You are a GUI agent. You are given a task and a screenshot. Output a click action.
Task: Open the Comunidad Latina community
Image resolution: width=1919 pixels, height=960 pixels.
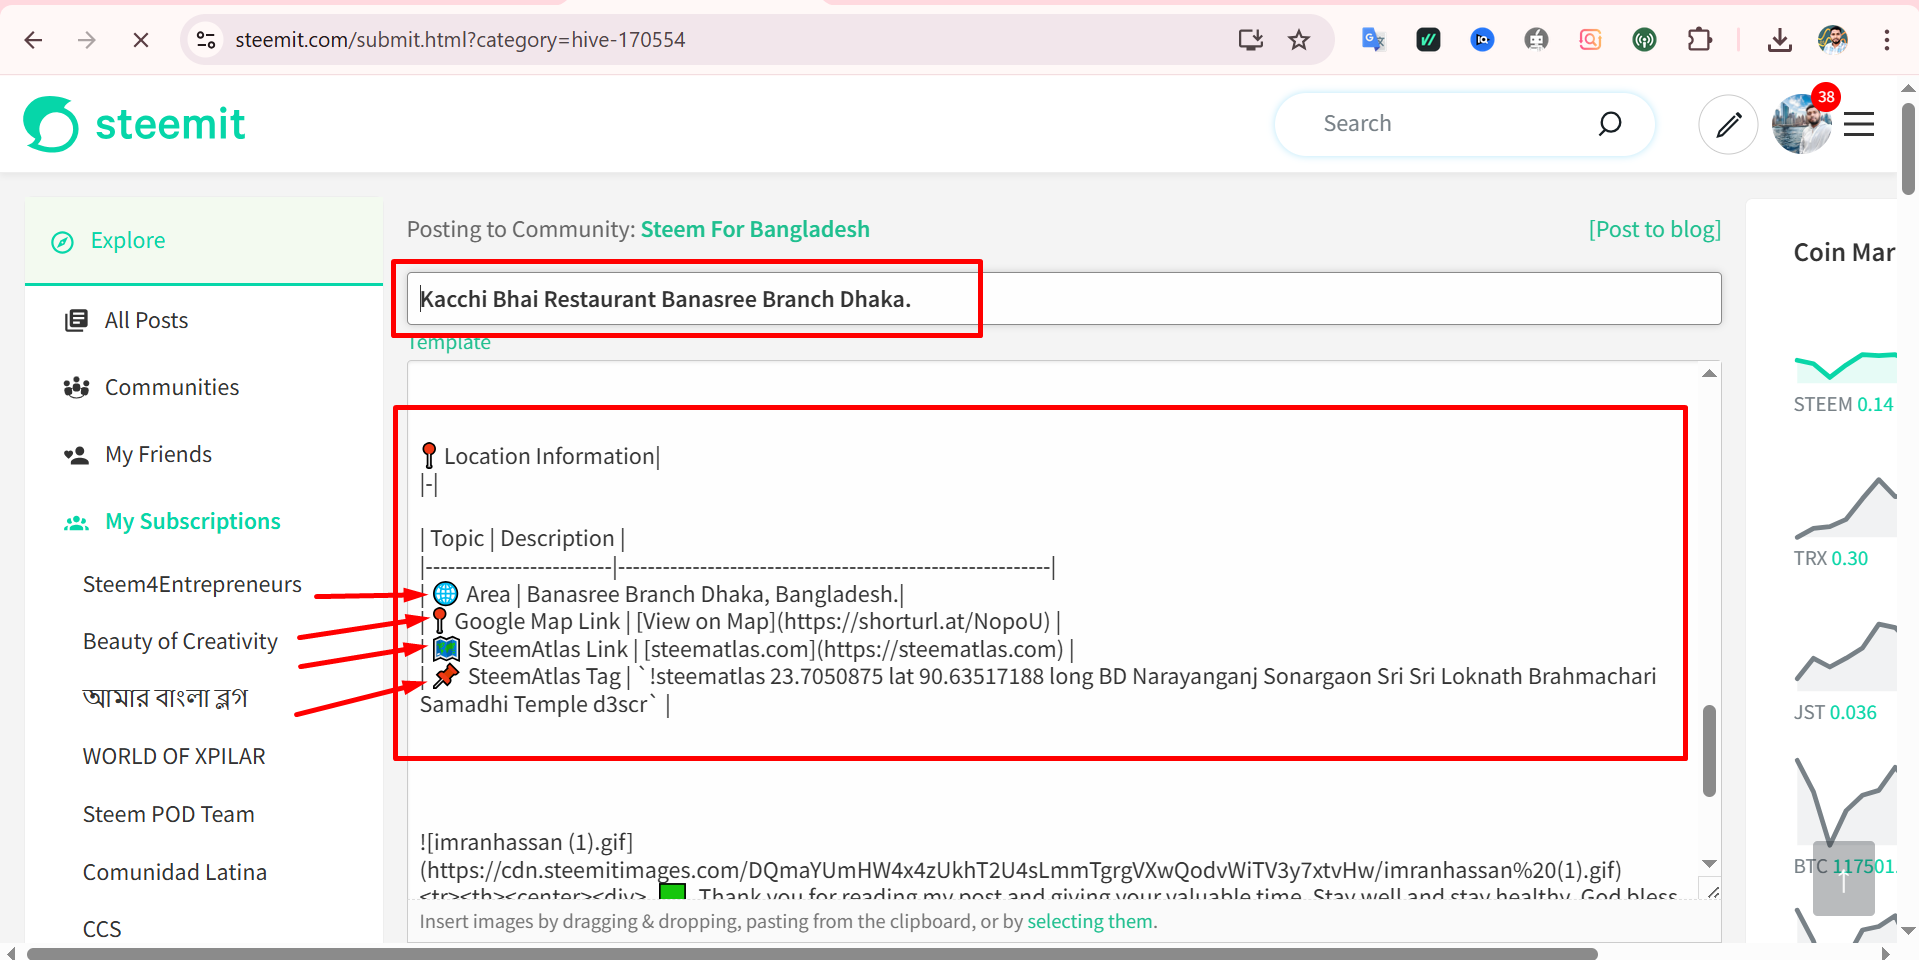(175, 872)
